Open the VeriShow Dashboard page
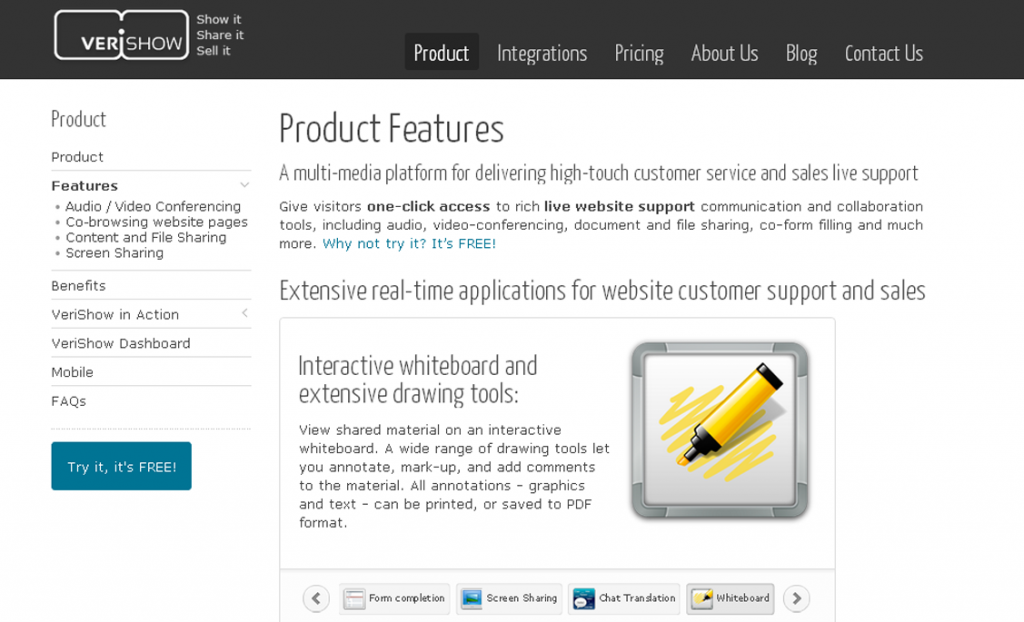The image size is (1024, 622). (x=121, y=343)
